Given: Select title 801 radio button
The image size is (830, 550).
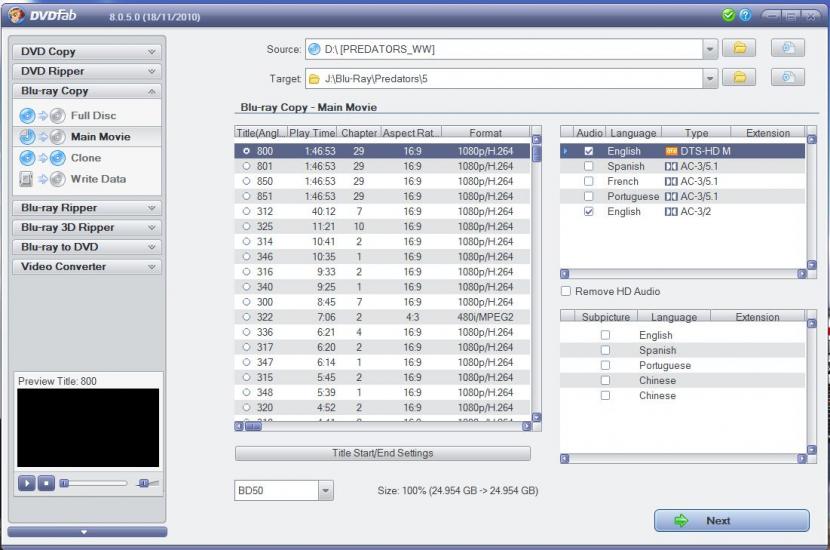Looking at the screenshot, I should coord(246,166).
